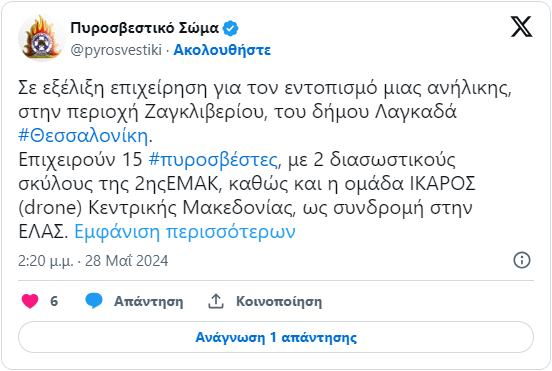The image size is (552, 371).
Task: Click the share upload arrow icon
Action: [216, 301]
